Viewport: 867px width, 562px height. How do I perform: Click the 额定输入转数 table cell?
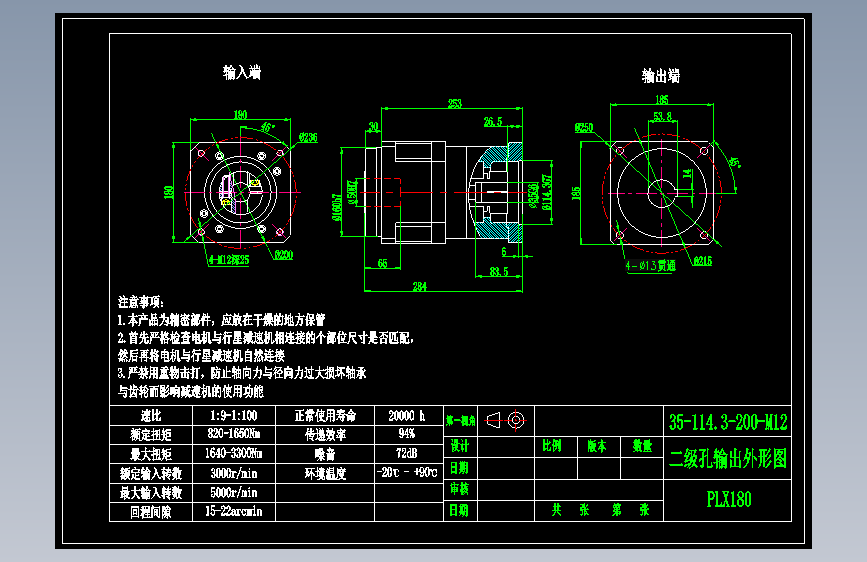point(151,473)
